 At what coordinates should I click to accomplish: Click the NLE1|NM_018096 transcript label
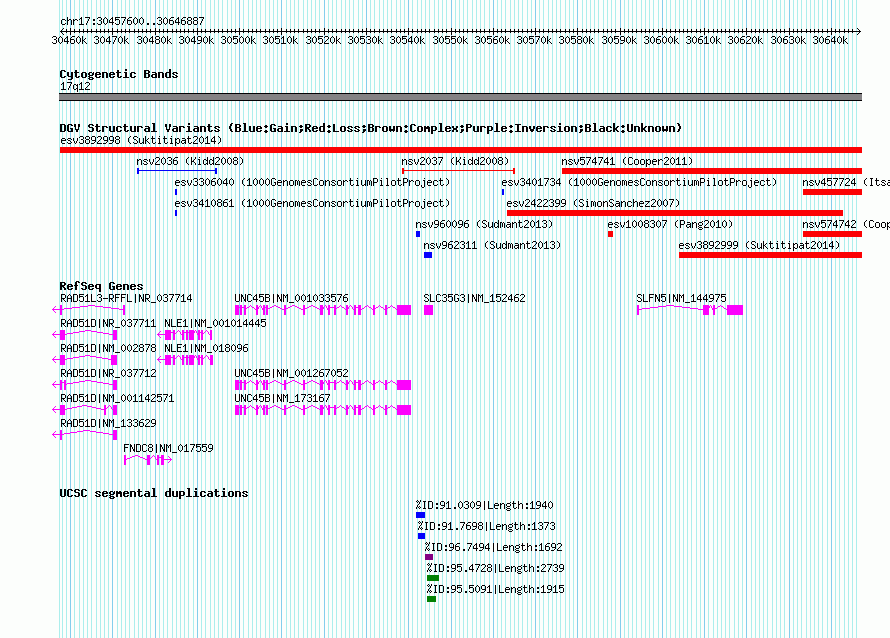coord(206,349)
